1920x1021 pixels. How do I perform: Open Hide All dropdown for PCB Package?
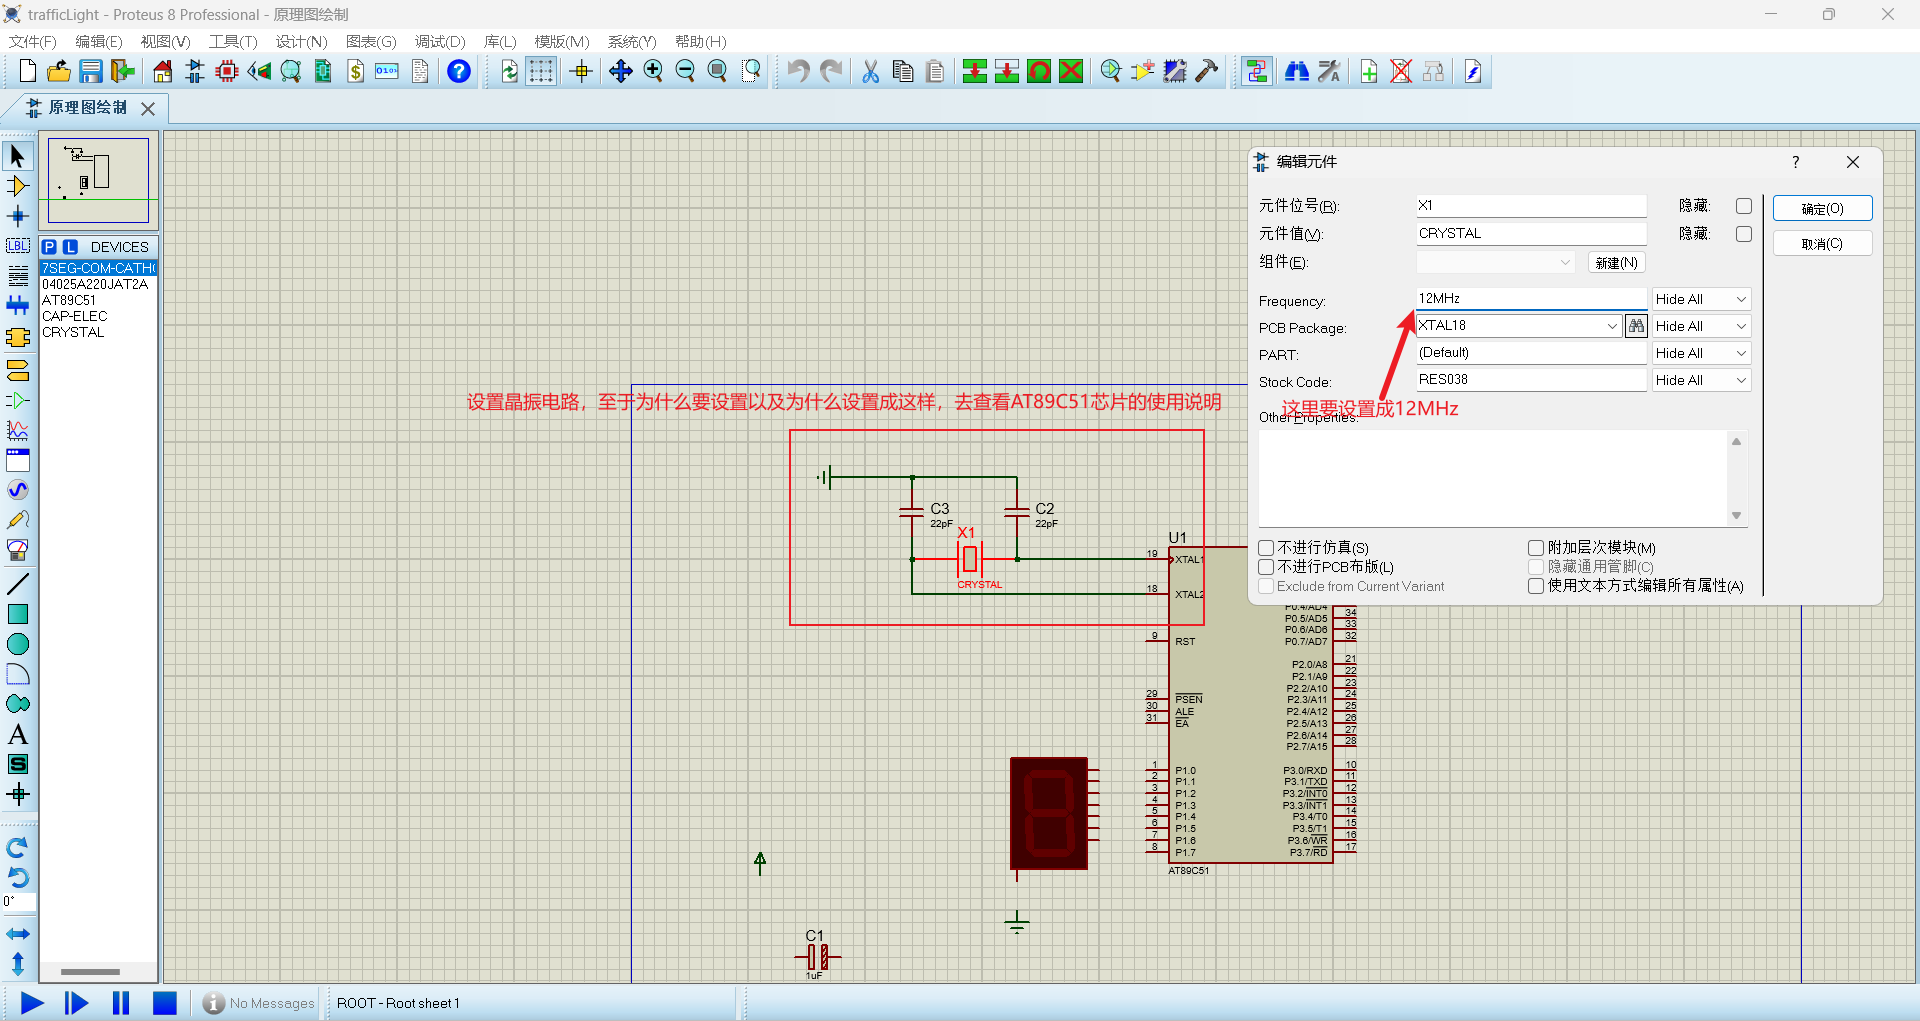tap(1701, 326)
